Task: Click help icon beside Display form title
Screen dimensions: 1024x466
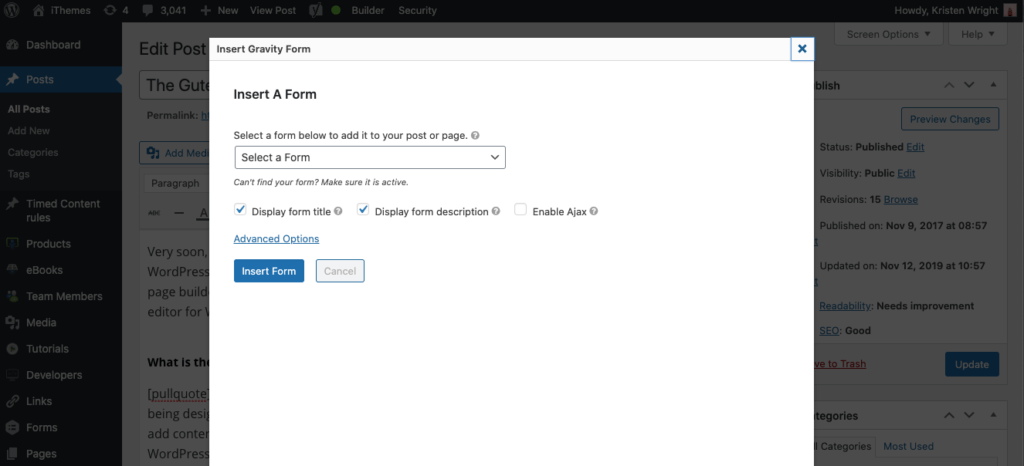Action: click(338, 211)
